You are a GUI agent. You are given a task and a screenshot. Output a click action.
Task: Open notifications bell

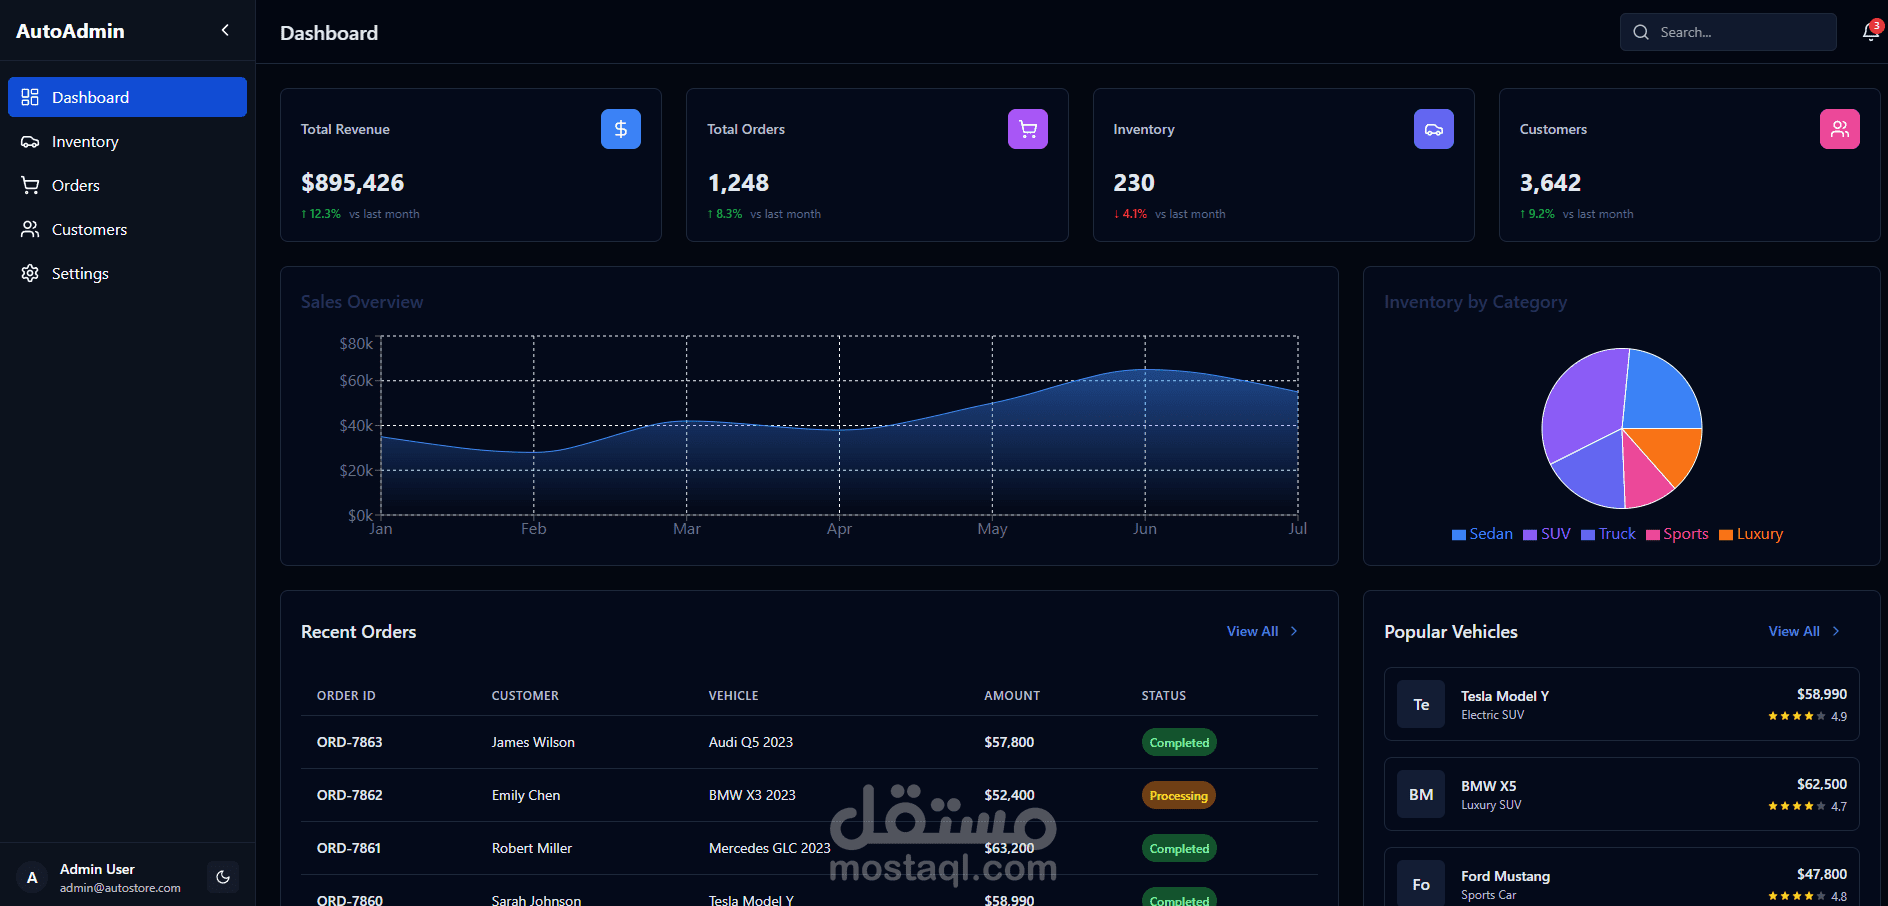(1870, 32)
